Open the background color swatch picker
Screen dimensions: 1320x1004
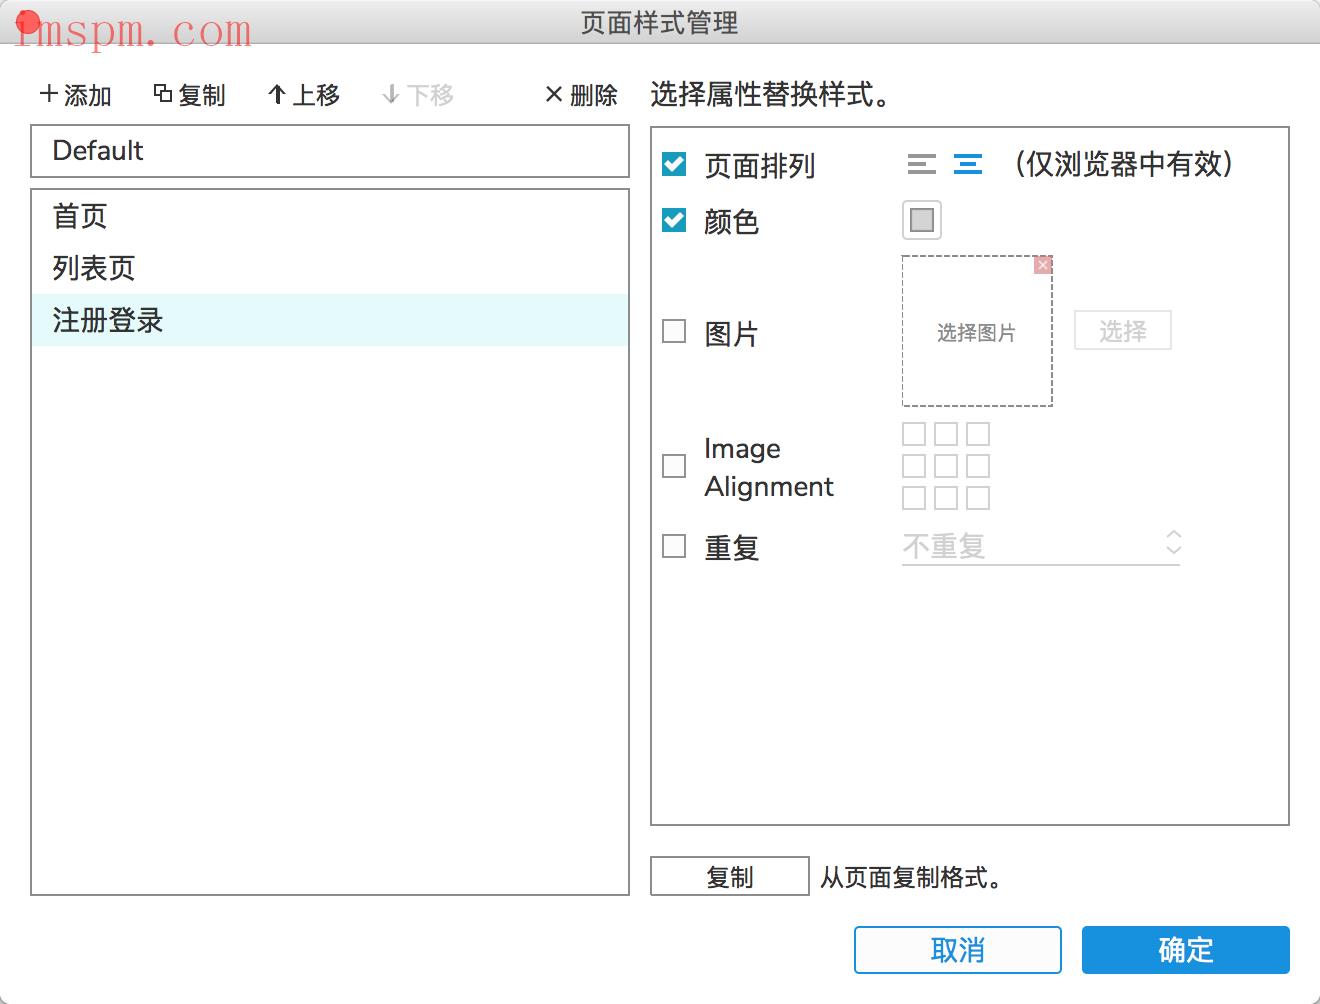(x=922, y=220)
